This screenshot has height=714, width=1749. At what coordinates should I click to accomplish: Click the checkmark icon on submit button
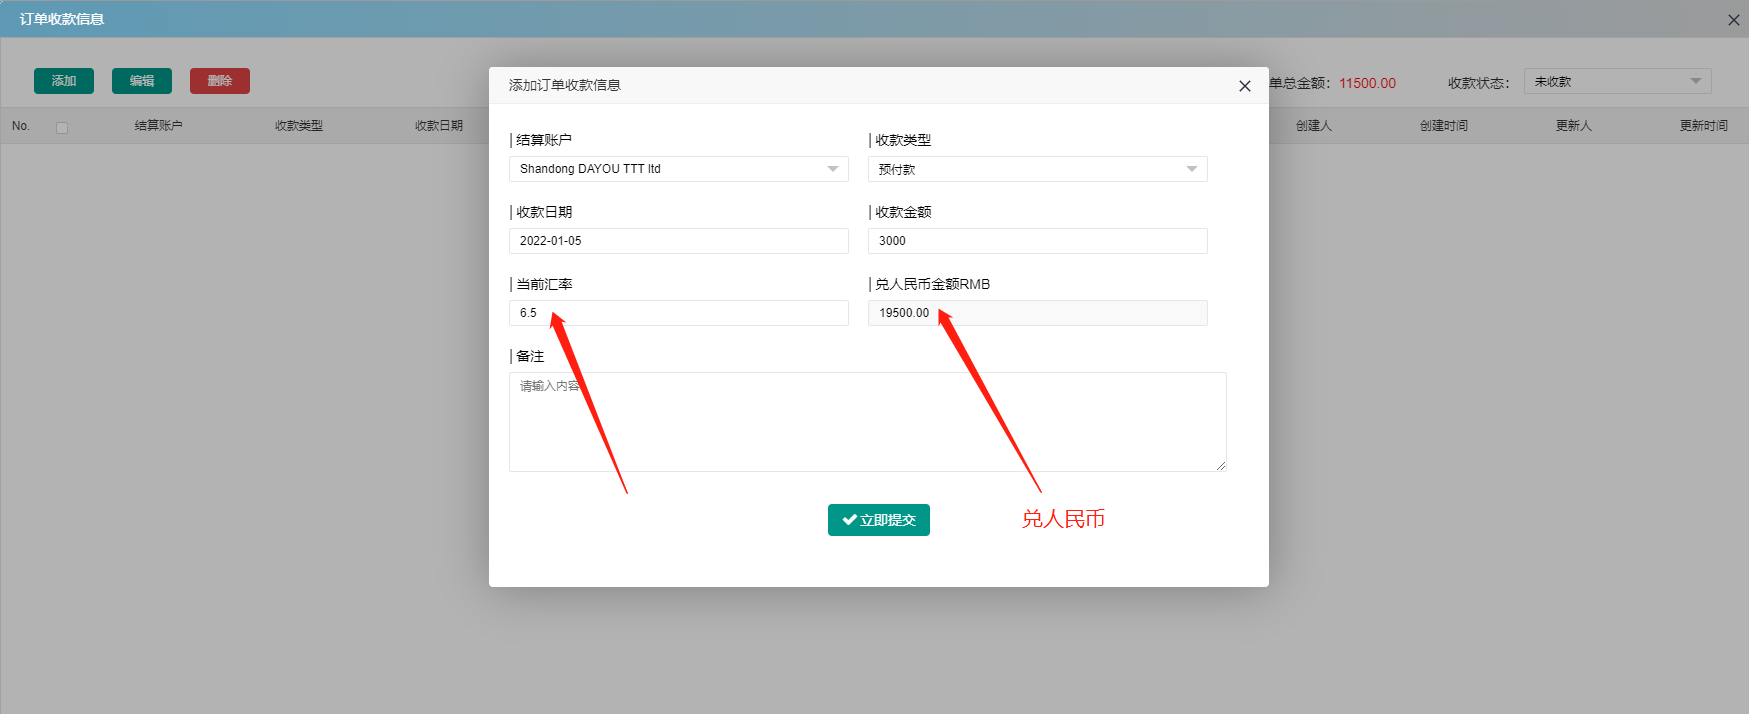pos(849,520)
